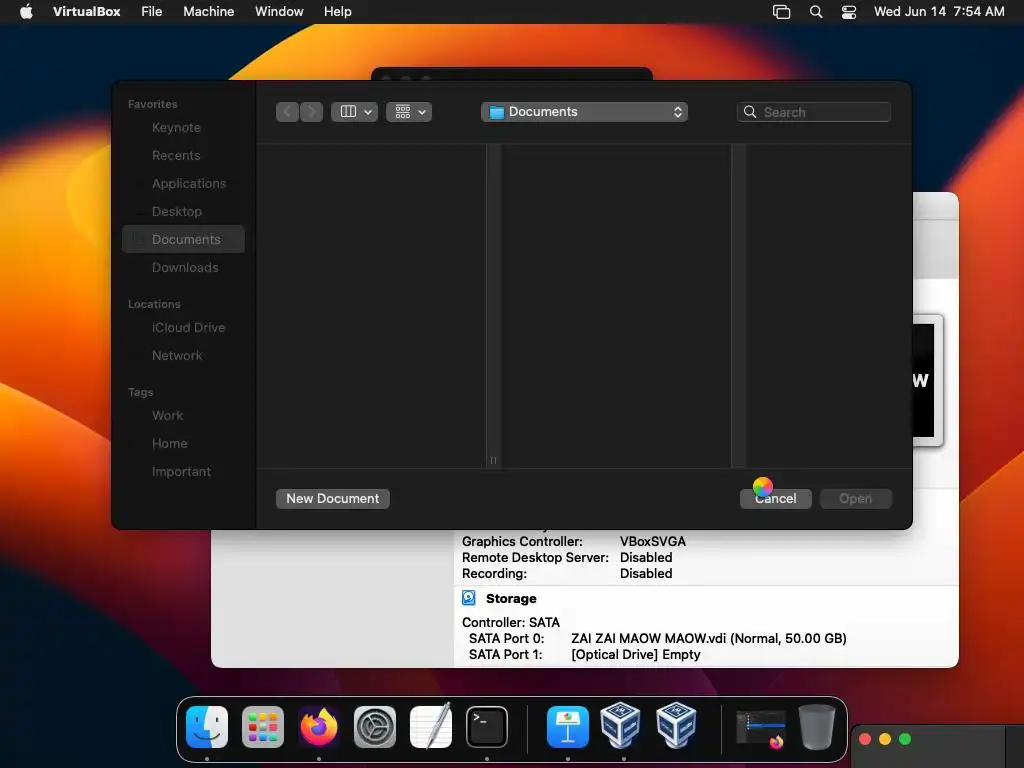The image size is (1024, 768).
Task: Click the Storage heading in VirtualBox details
Action: 511,598
